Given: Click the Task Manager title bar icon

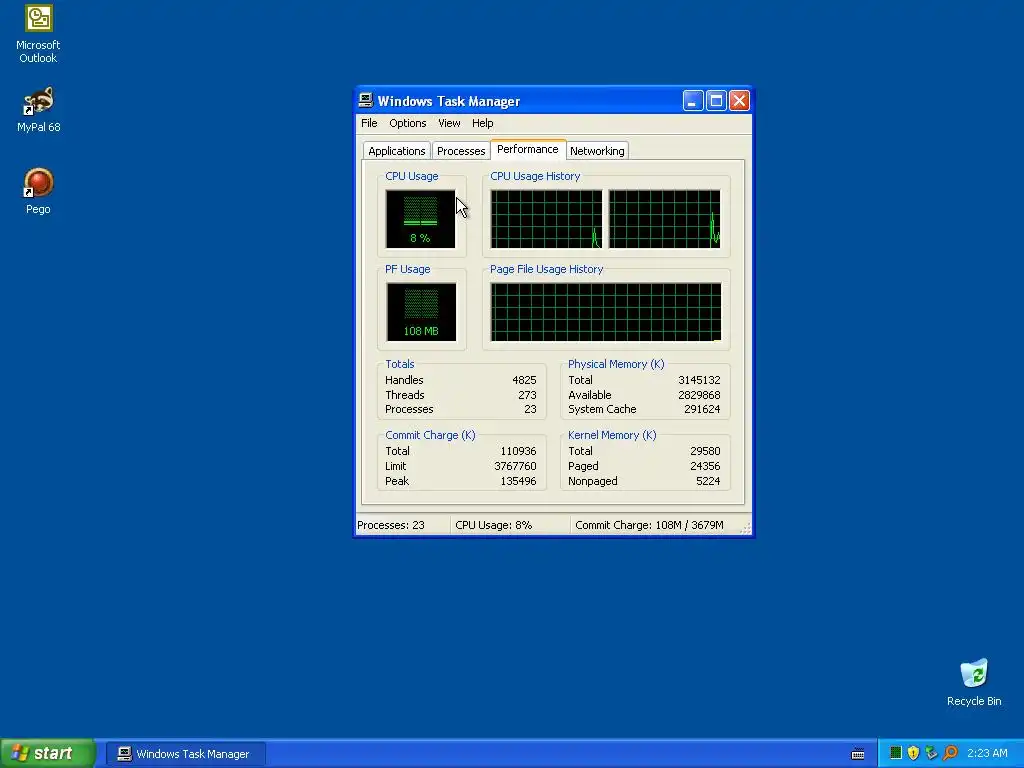Looking at the screenshot, I should pyautogui.click(x=366, y=101).
